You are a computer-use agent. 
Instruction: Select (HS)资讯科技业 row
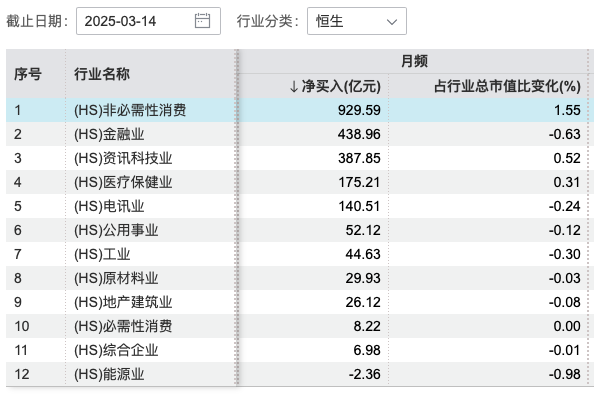(x=297, y=158)
